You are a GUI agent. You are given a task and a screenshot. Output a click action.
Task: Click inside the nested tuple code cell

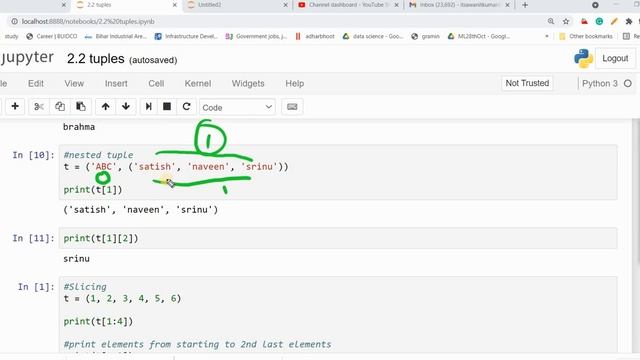(338, 172)
